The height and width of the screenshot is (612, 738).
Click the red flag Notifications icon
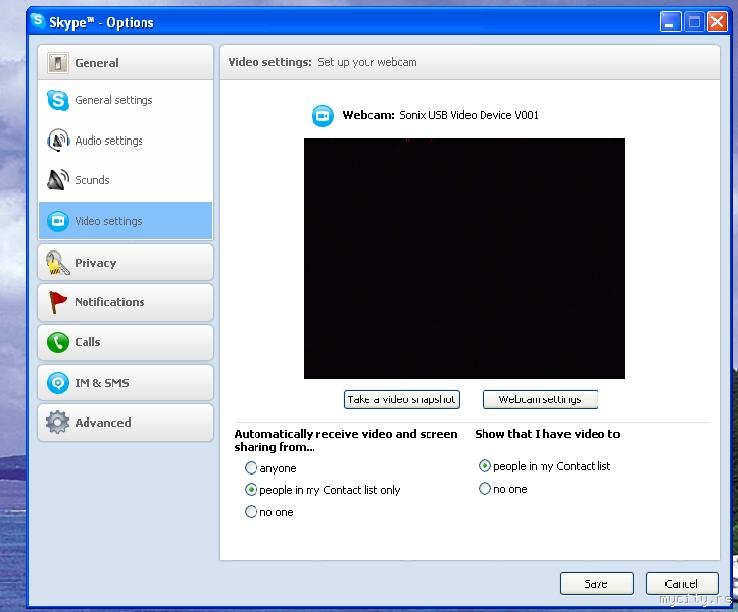click(x=57, y=302)
